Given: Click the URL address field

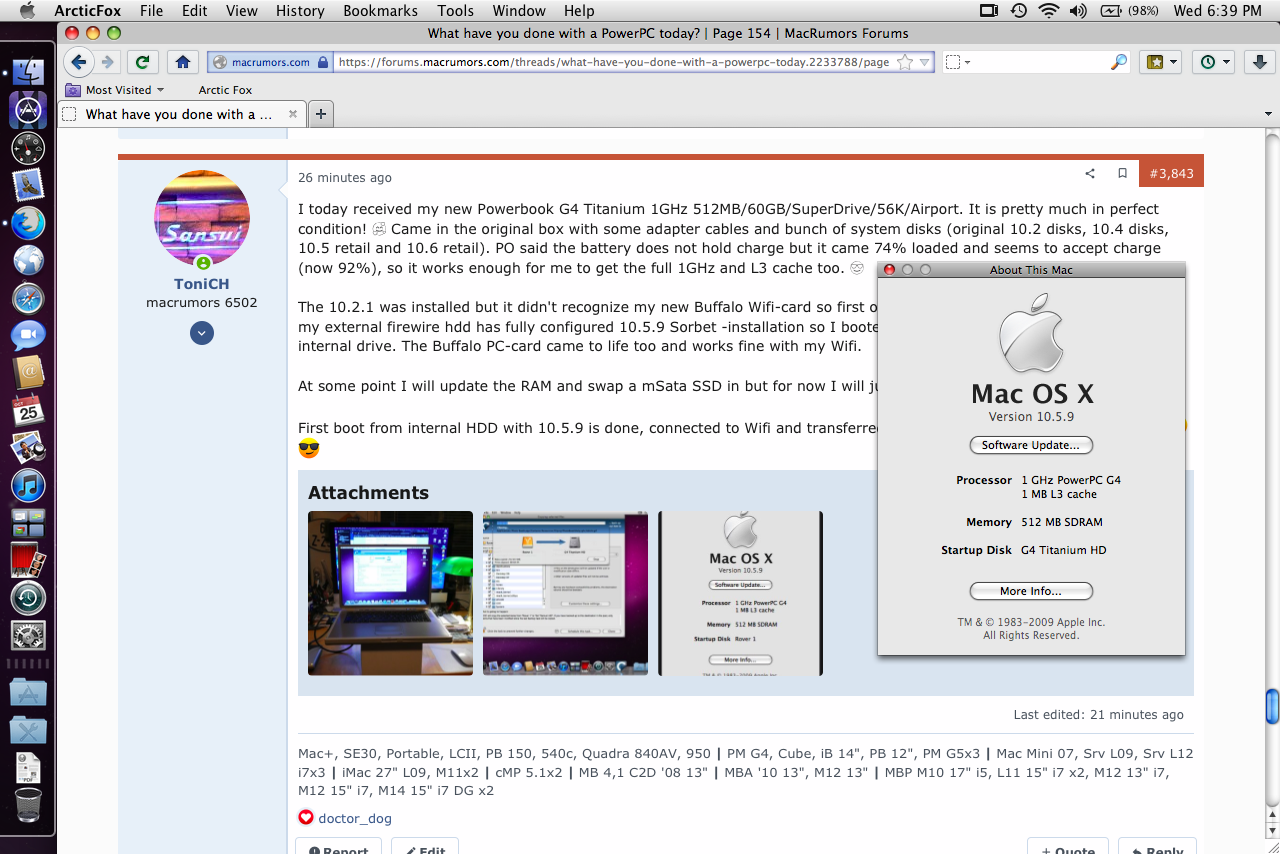Looking at the screenshot, I should [x=615, y=62].
